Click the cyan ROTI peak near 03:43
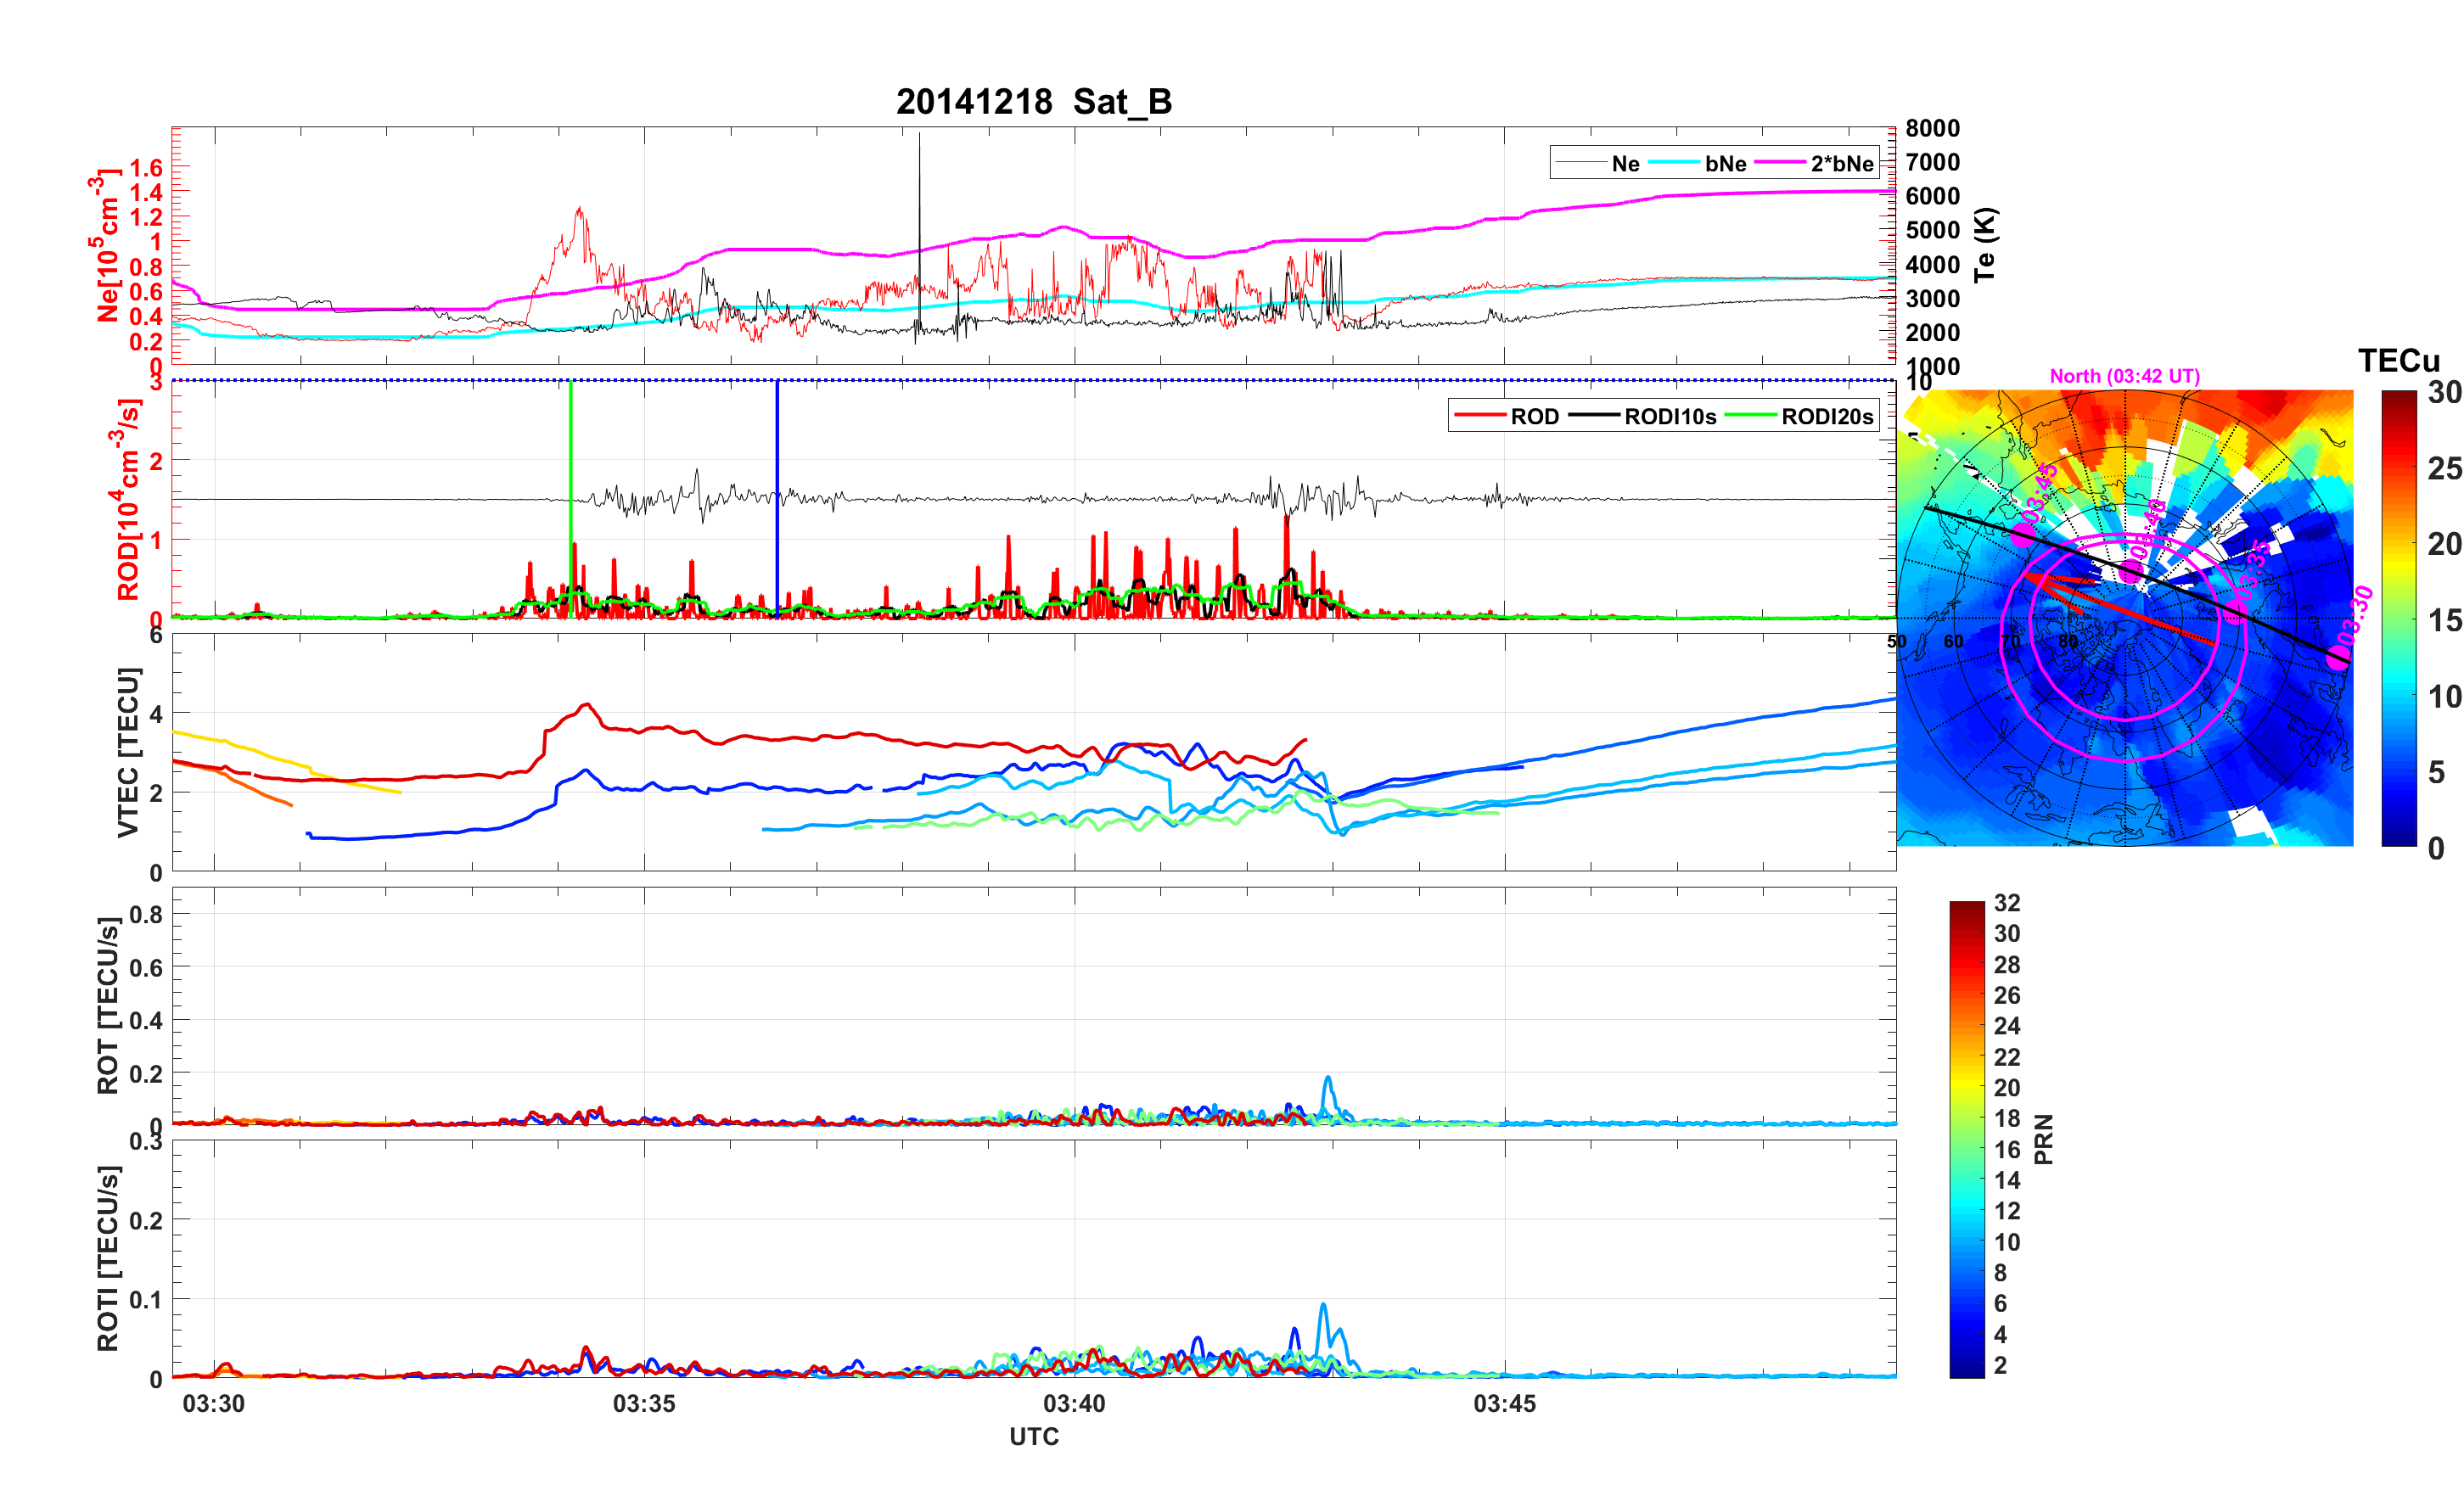This screenshot has height=1490, width=2464. [x=1323, y=1308]
